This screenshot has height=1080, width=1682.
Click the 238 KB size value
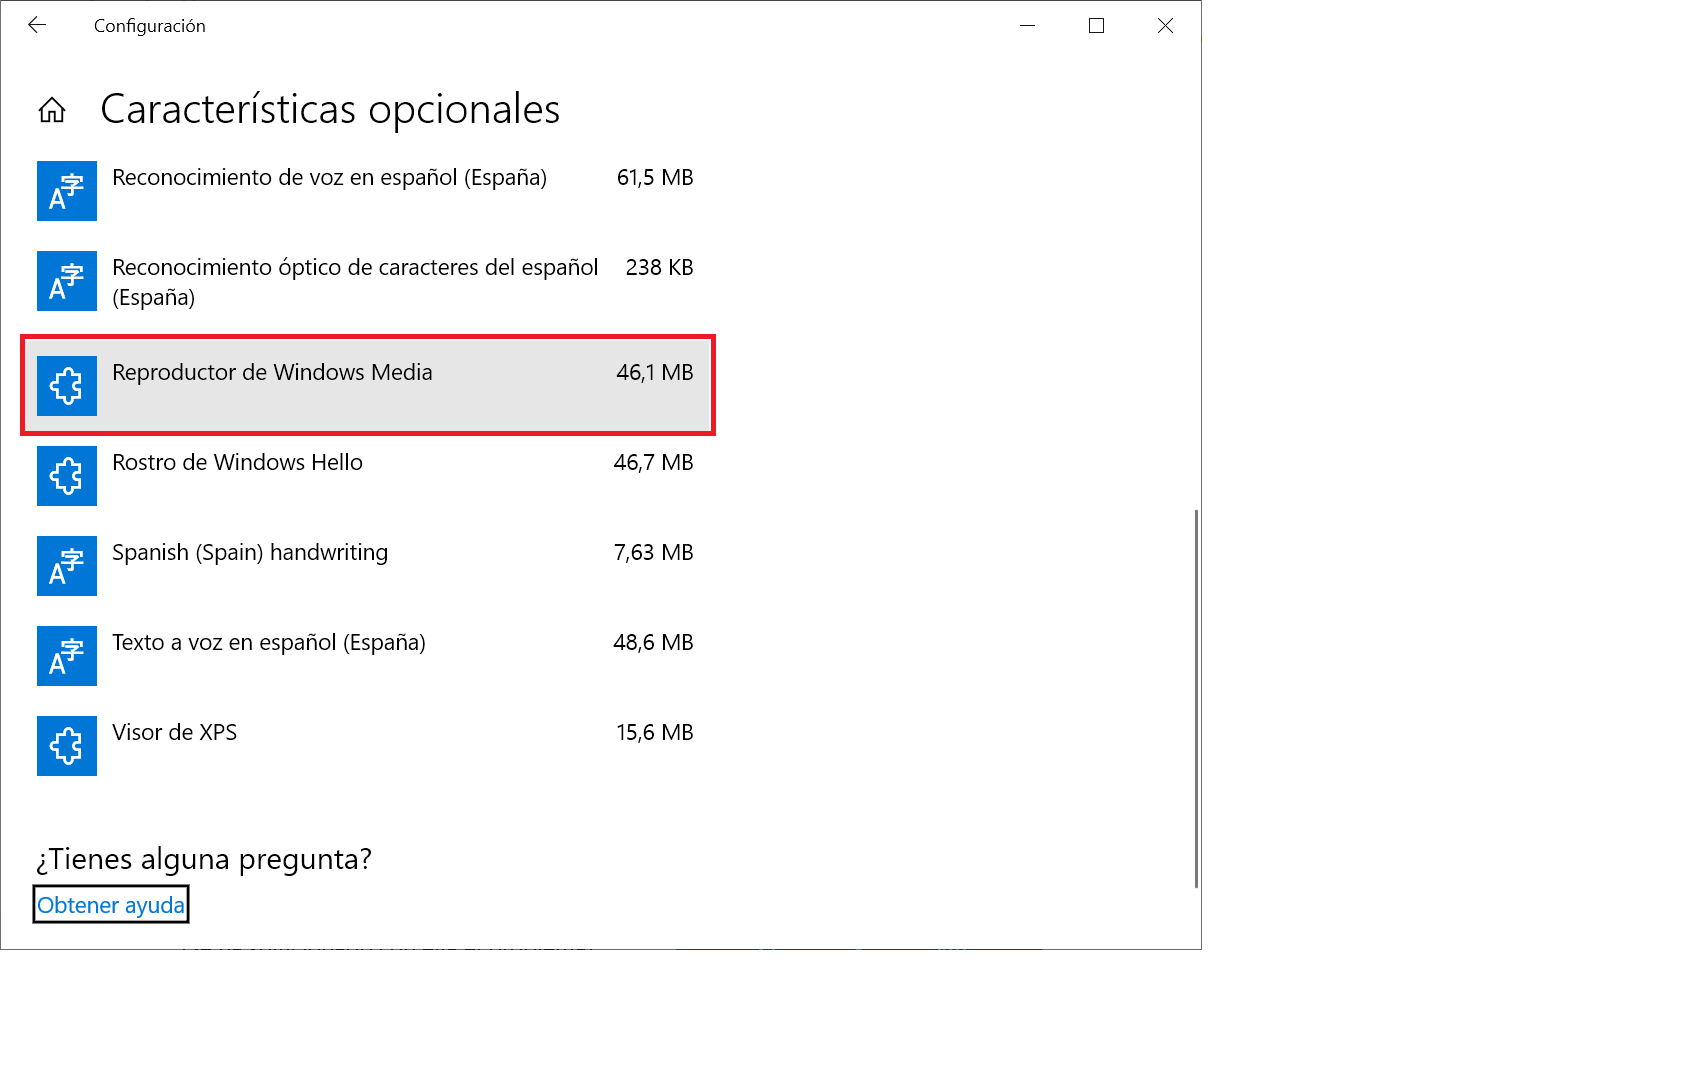659,267
